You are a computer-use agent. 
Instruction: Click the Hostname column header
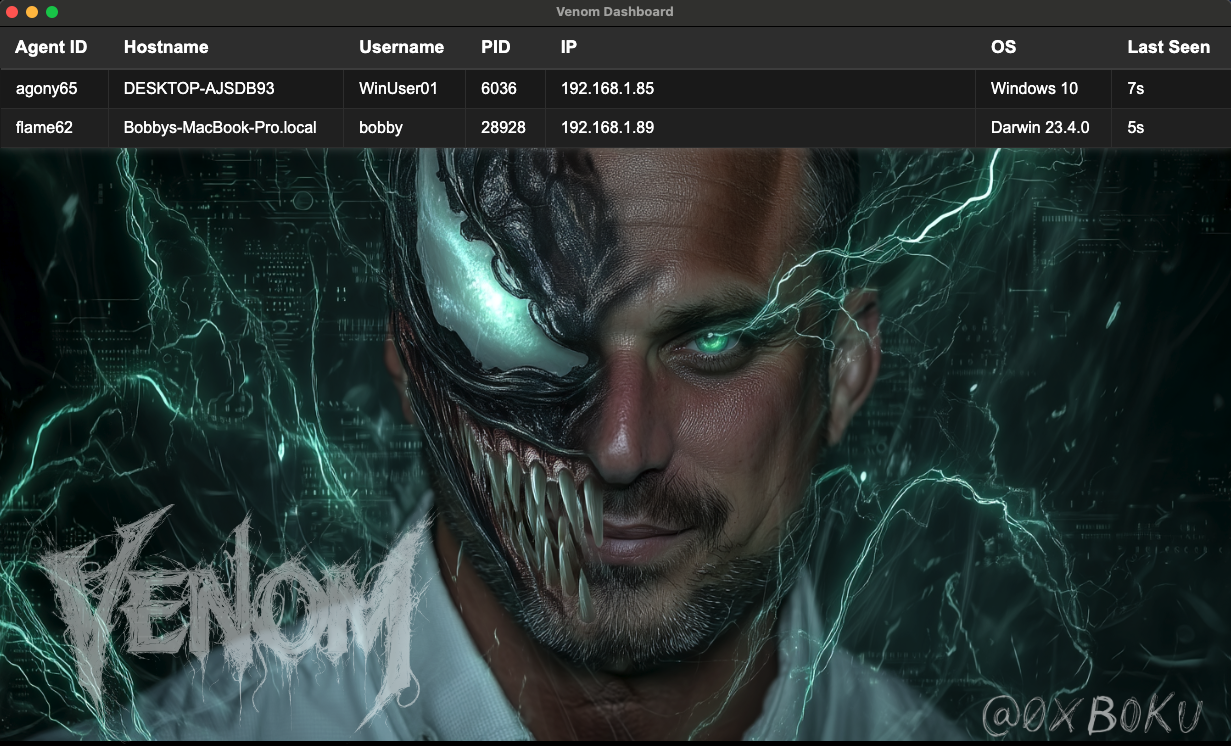(165, 47)
